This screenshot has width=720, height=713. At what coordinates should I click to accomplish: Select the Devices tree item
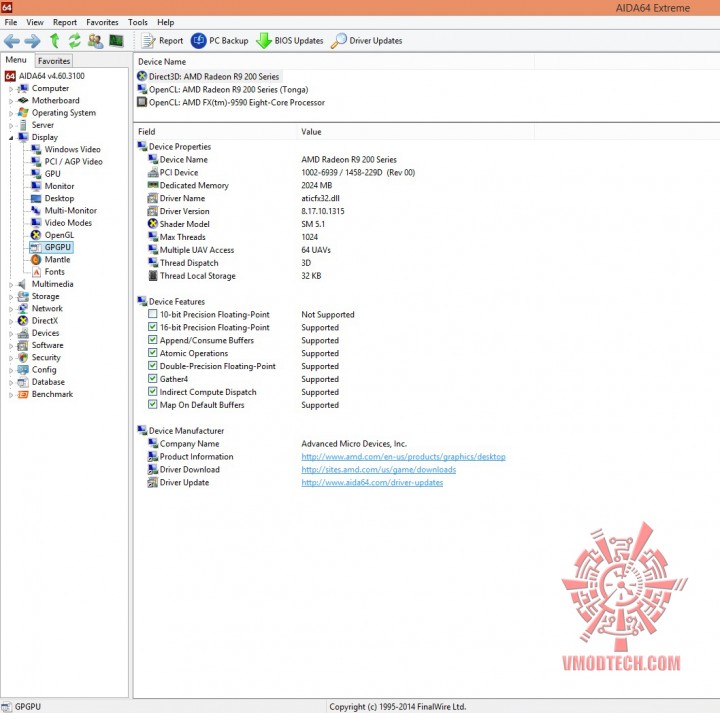[45, 333]
